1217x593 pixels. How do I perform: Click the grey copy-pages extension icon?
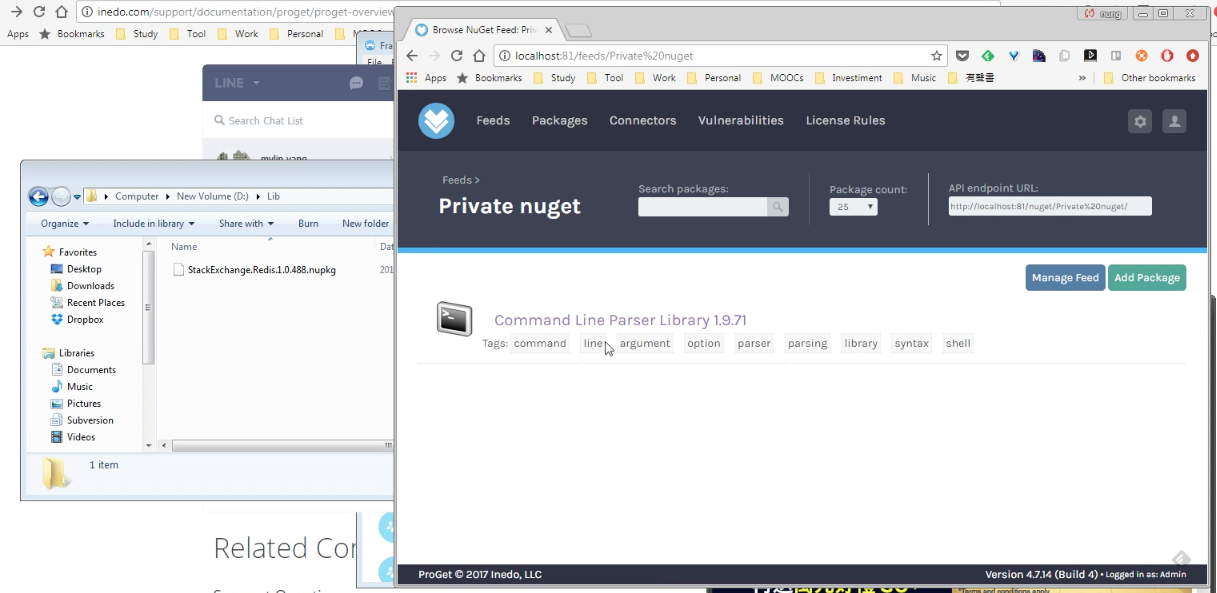point(1065,56)
